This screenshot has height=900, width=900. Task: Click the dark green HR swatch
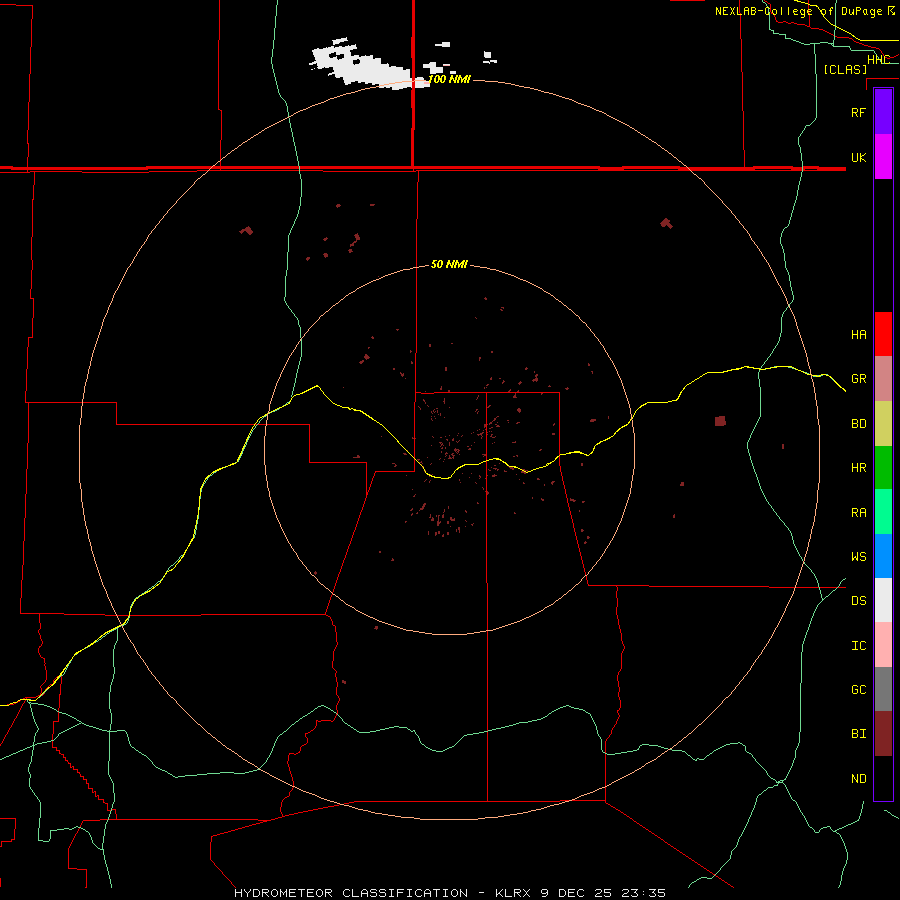883,468
